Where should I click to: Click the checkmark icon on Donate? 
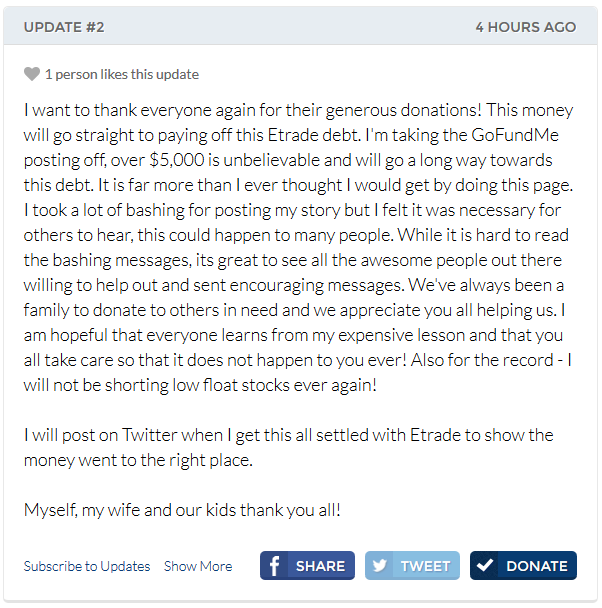click(486, 566)
